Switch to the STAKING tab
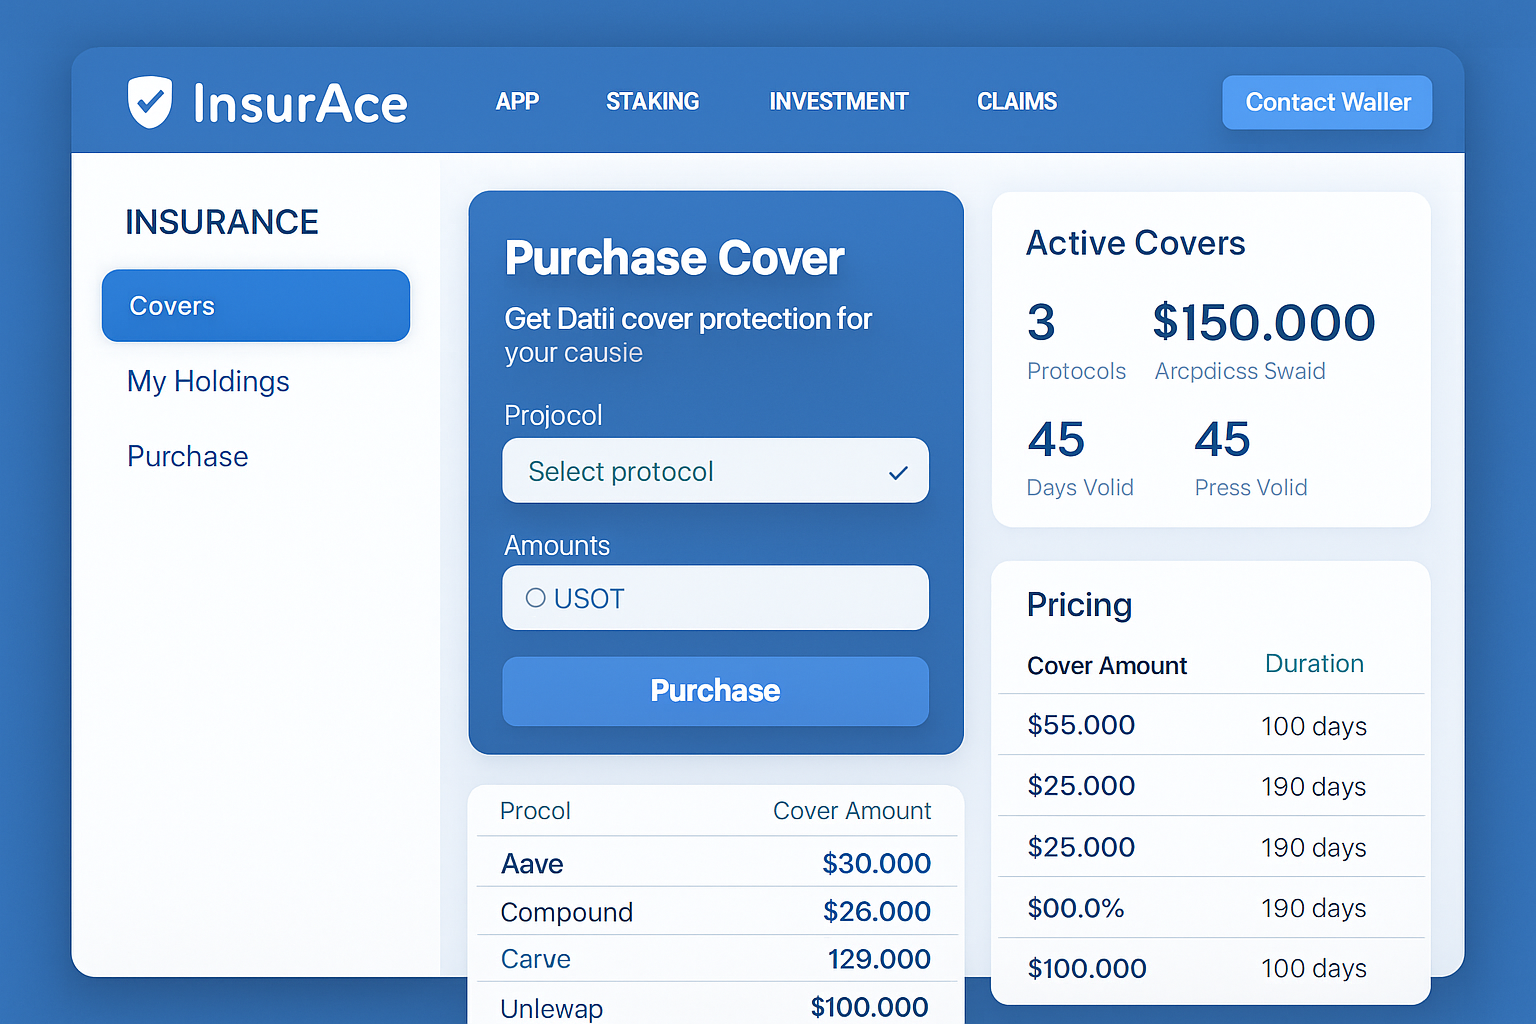Screen dimensions: 1536x1024 [652, 101]
